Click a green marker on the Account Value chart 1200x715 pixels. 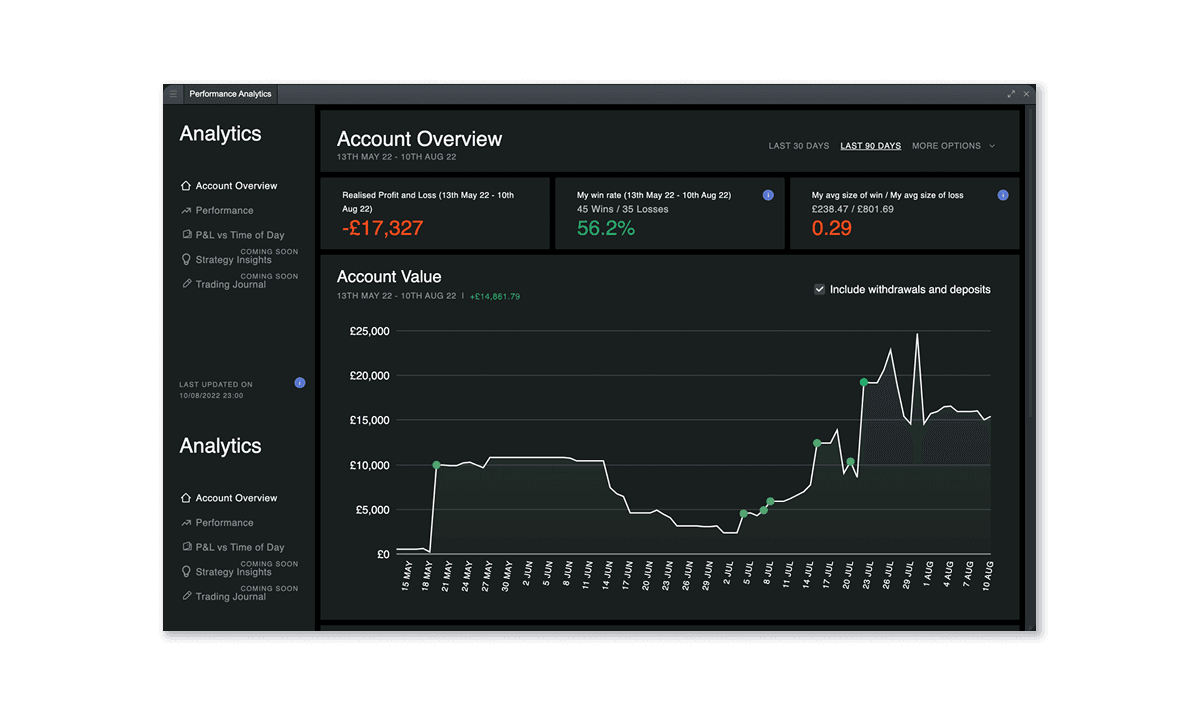(x=864, y=382)
